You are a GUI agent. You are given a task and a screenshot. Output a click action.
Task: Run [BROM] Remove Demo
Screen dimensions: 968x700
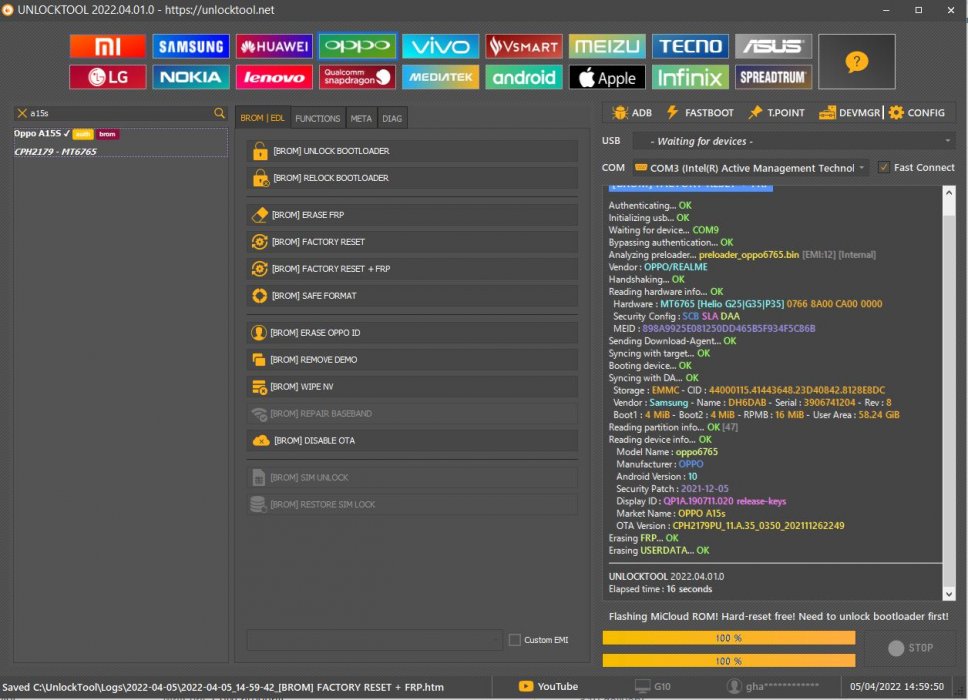tap(412, 359)
